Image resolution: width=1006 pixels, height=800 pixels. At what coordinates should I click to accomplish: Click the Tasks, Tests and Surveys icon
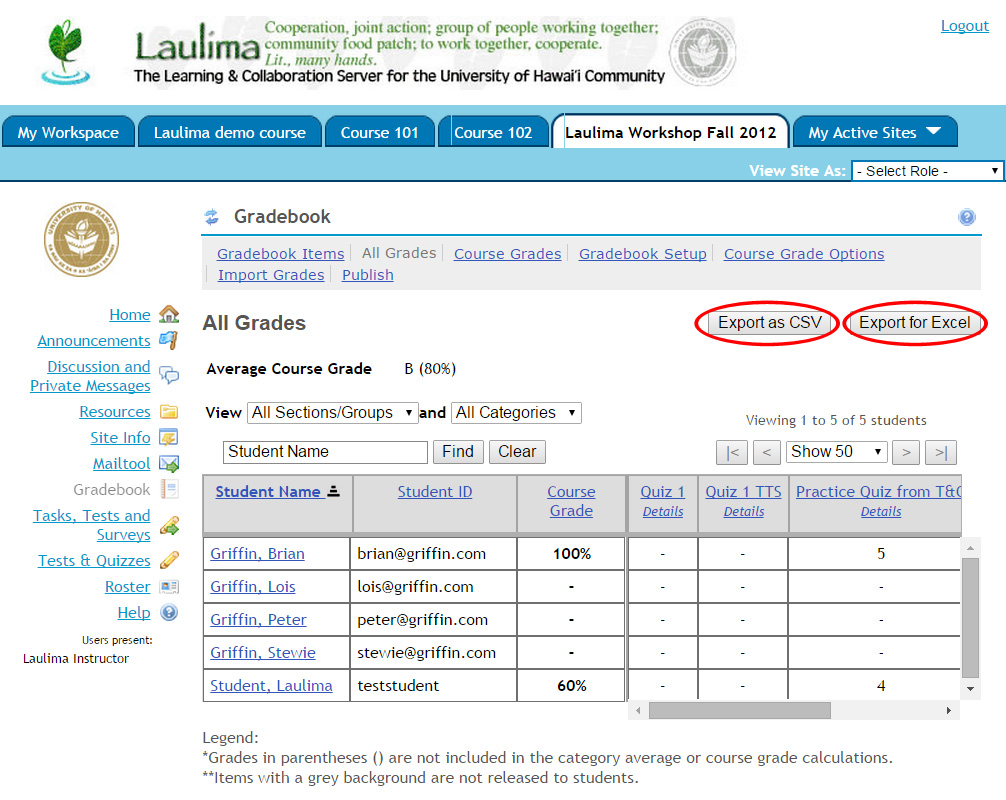coord(169,525)
